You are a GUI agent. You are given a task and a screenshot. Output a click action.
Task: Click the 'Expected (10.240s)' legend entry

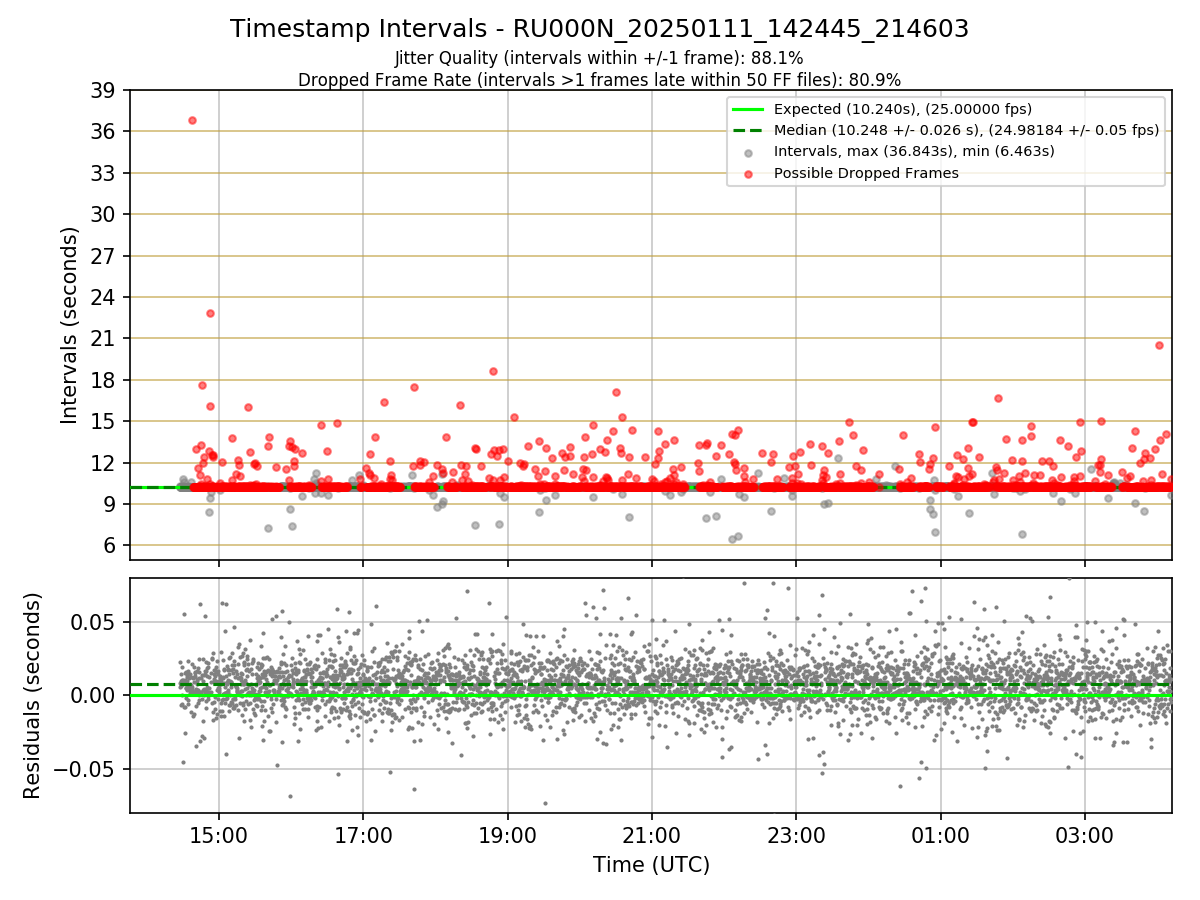902,109
